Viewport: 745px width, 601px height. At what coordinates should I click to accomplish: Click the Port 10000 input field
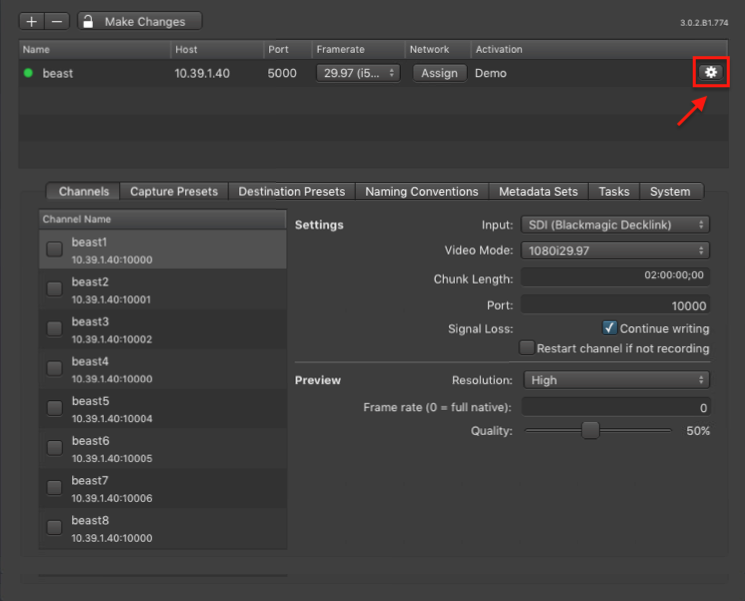click(x=615, y=305)
